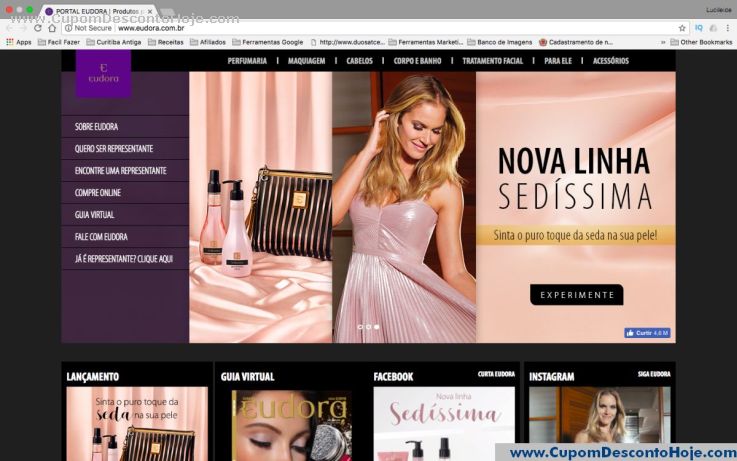Open the Perfumaria menu
Screen dimensions: 737x461
(247, 61)
